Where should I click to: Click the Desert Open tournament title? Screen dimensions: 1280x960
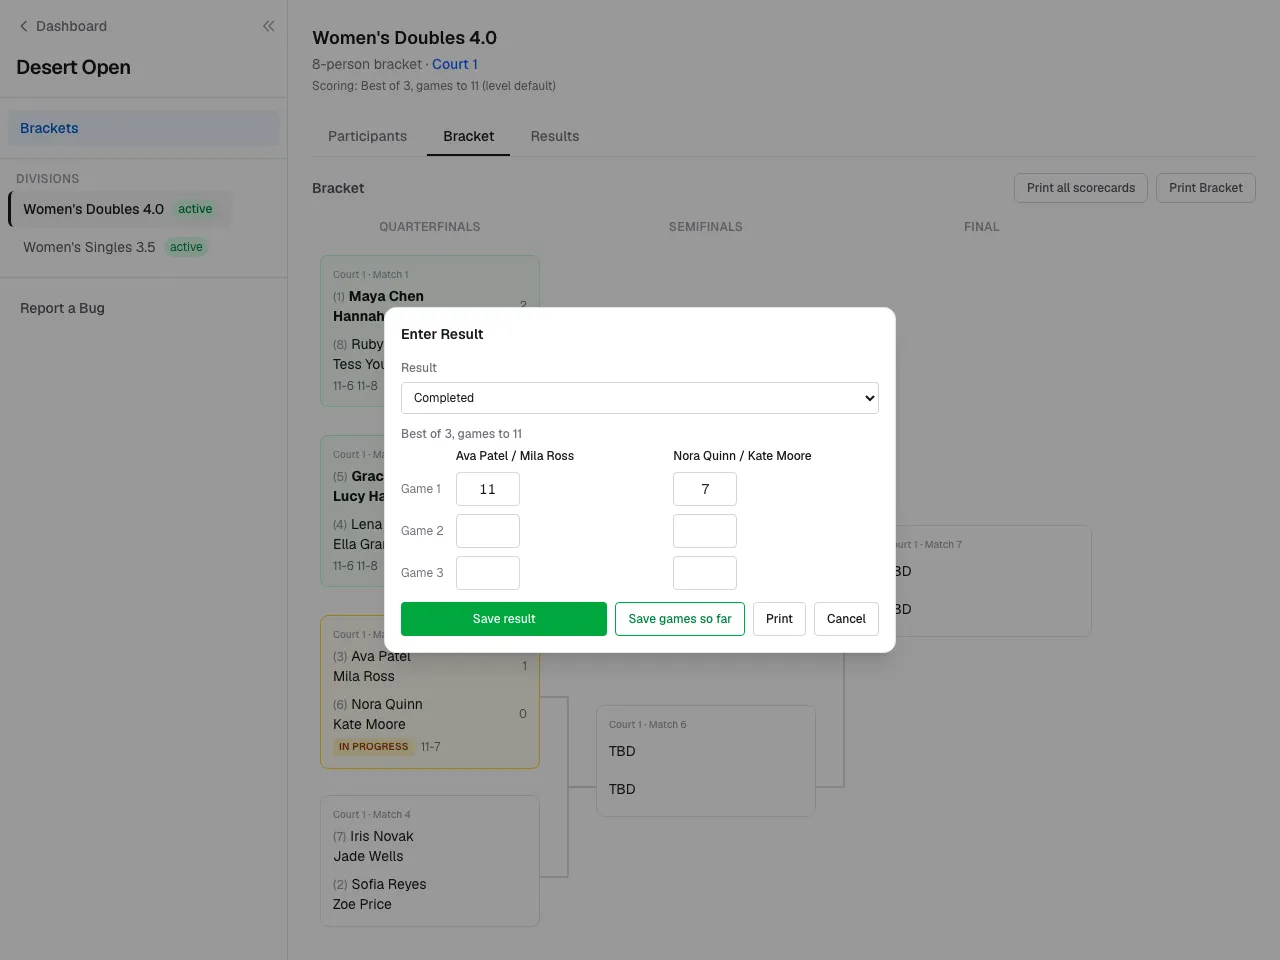point(73,67)
